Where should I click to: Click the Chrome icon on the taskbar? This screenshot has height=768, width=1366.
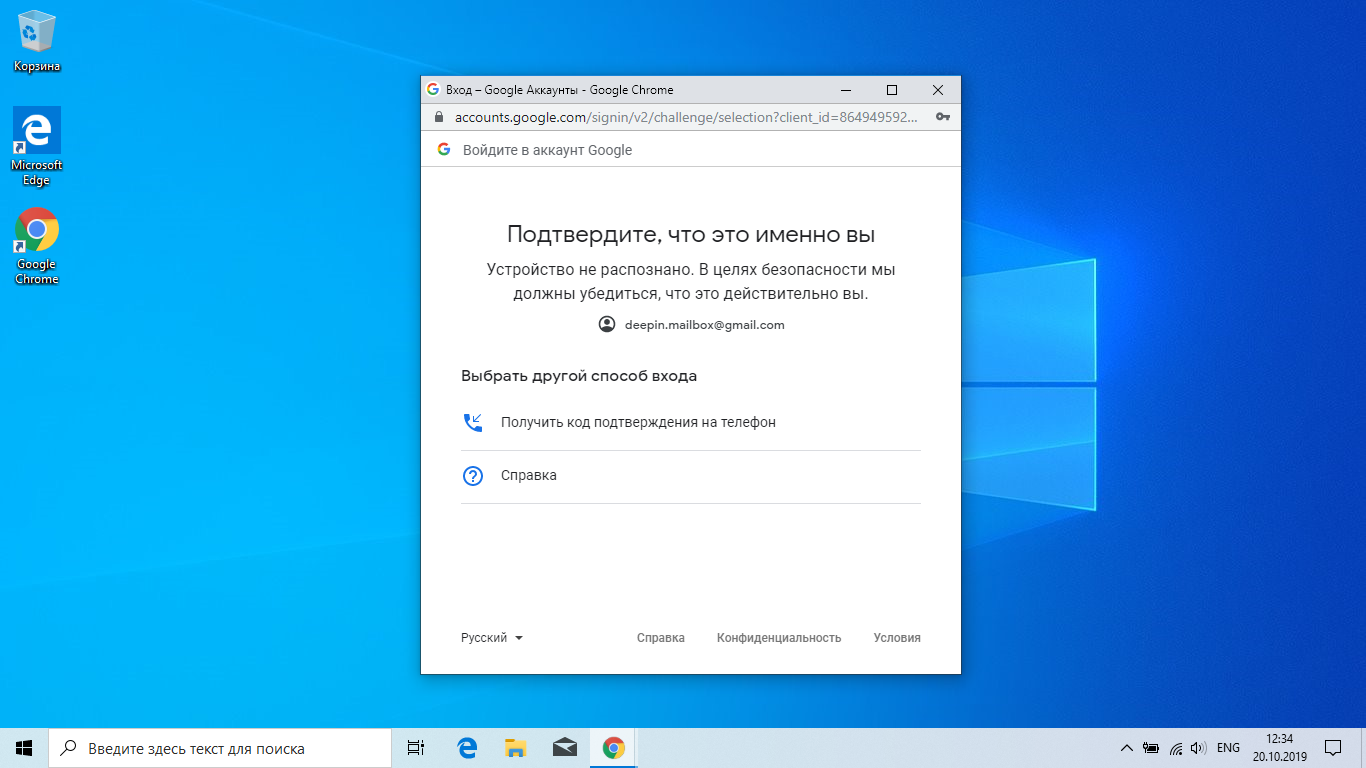[613, 748]
